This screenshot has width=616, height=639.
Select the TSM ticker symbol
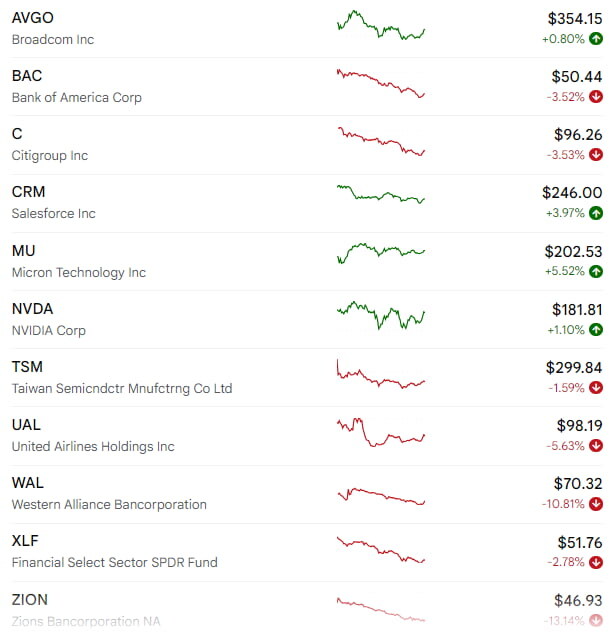point(27,366)
